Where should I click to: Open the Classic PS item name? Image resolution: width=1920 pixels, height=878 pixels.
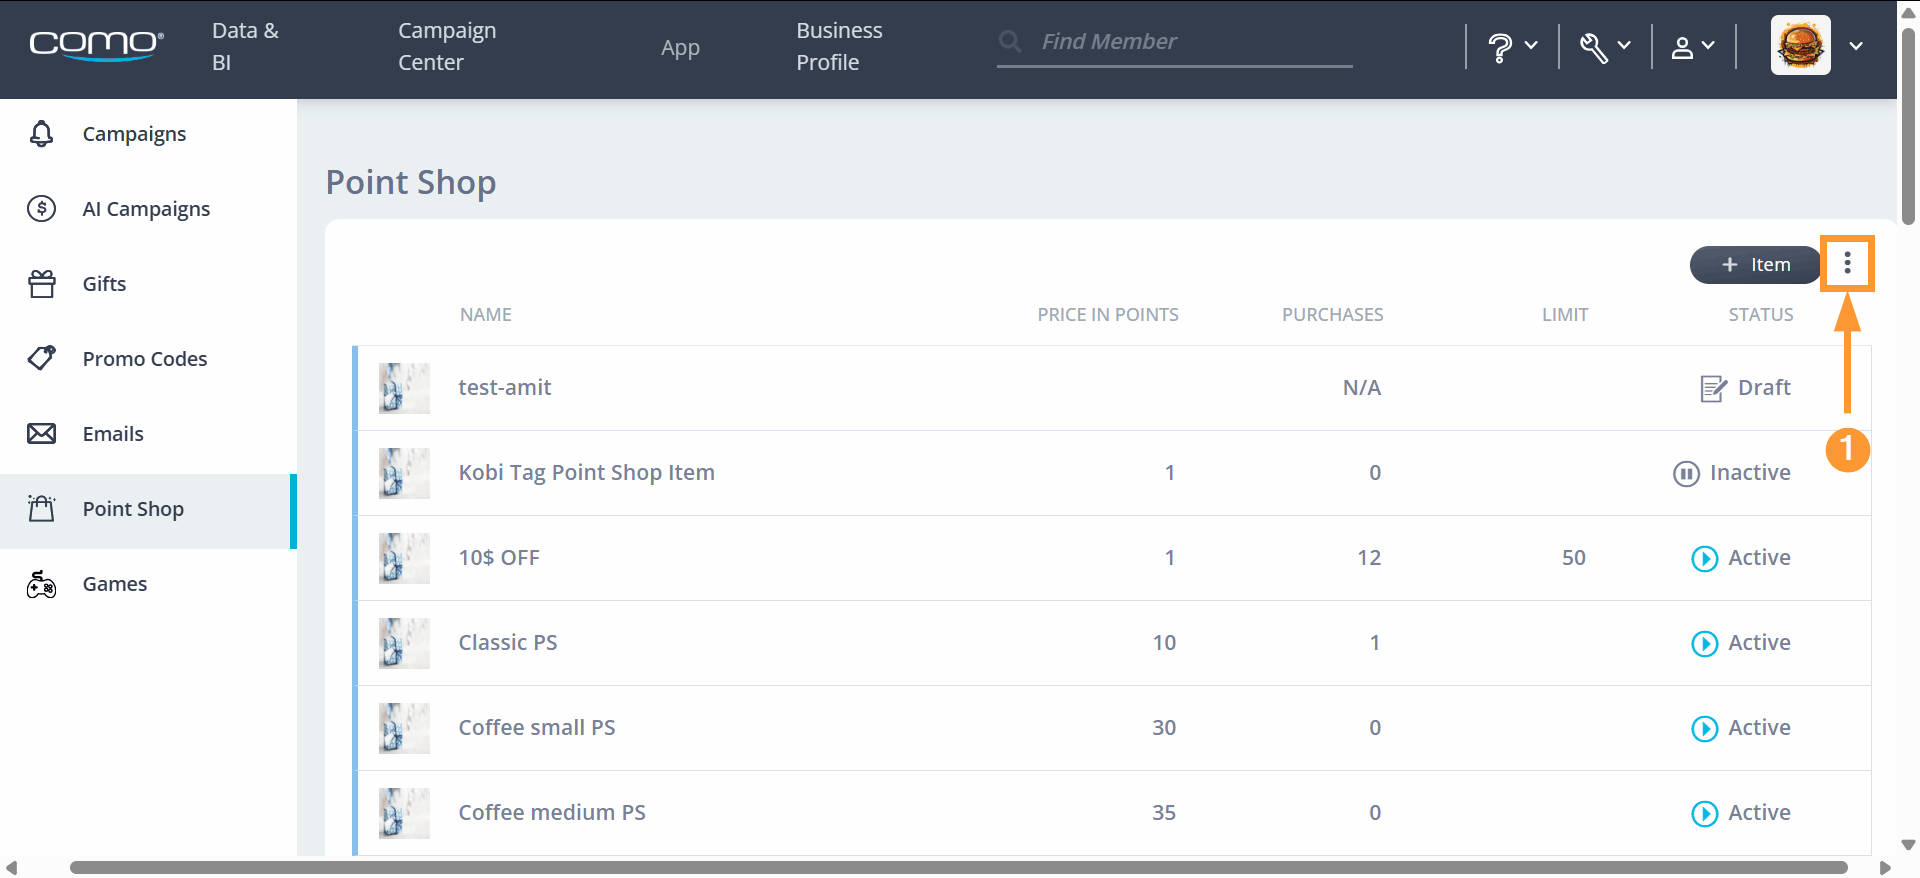point(508,643)
